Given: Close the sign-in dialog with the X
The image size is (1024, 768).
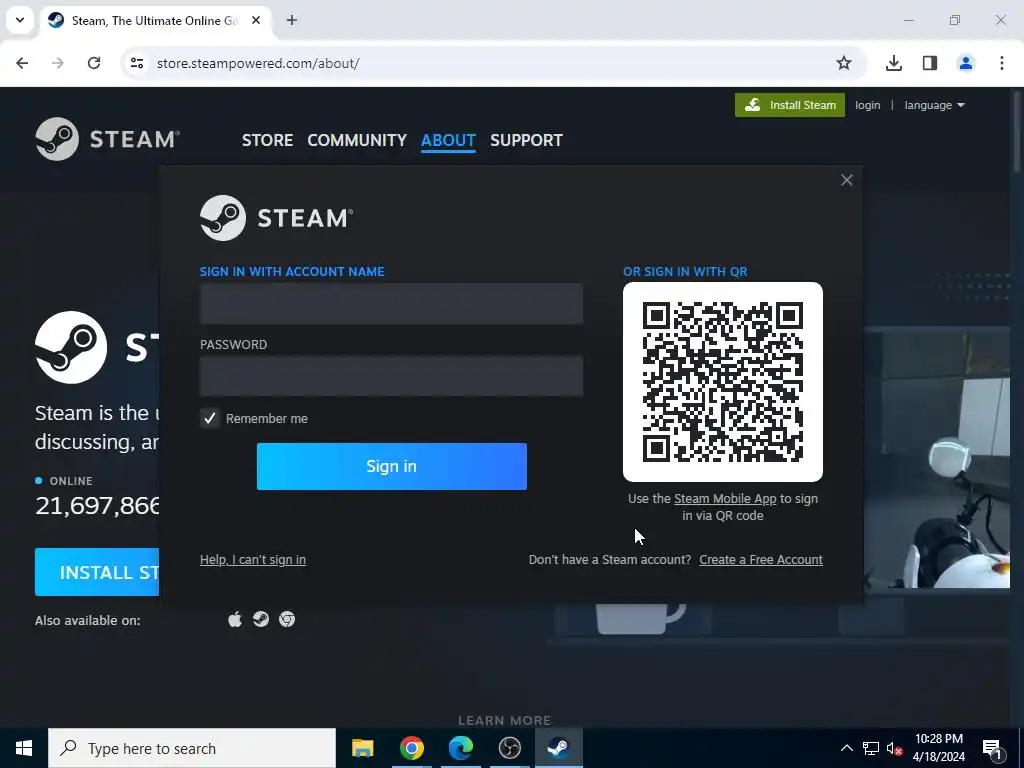Looking at the screenshot, I should point(846,180).
